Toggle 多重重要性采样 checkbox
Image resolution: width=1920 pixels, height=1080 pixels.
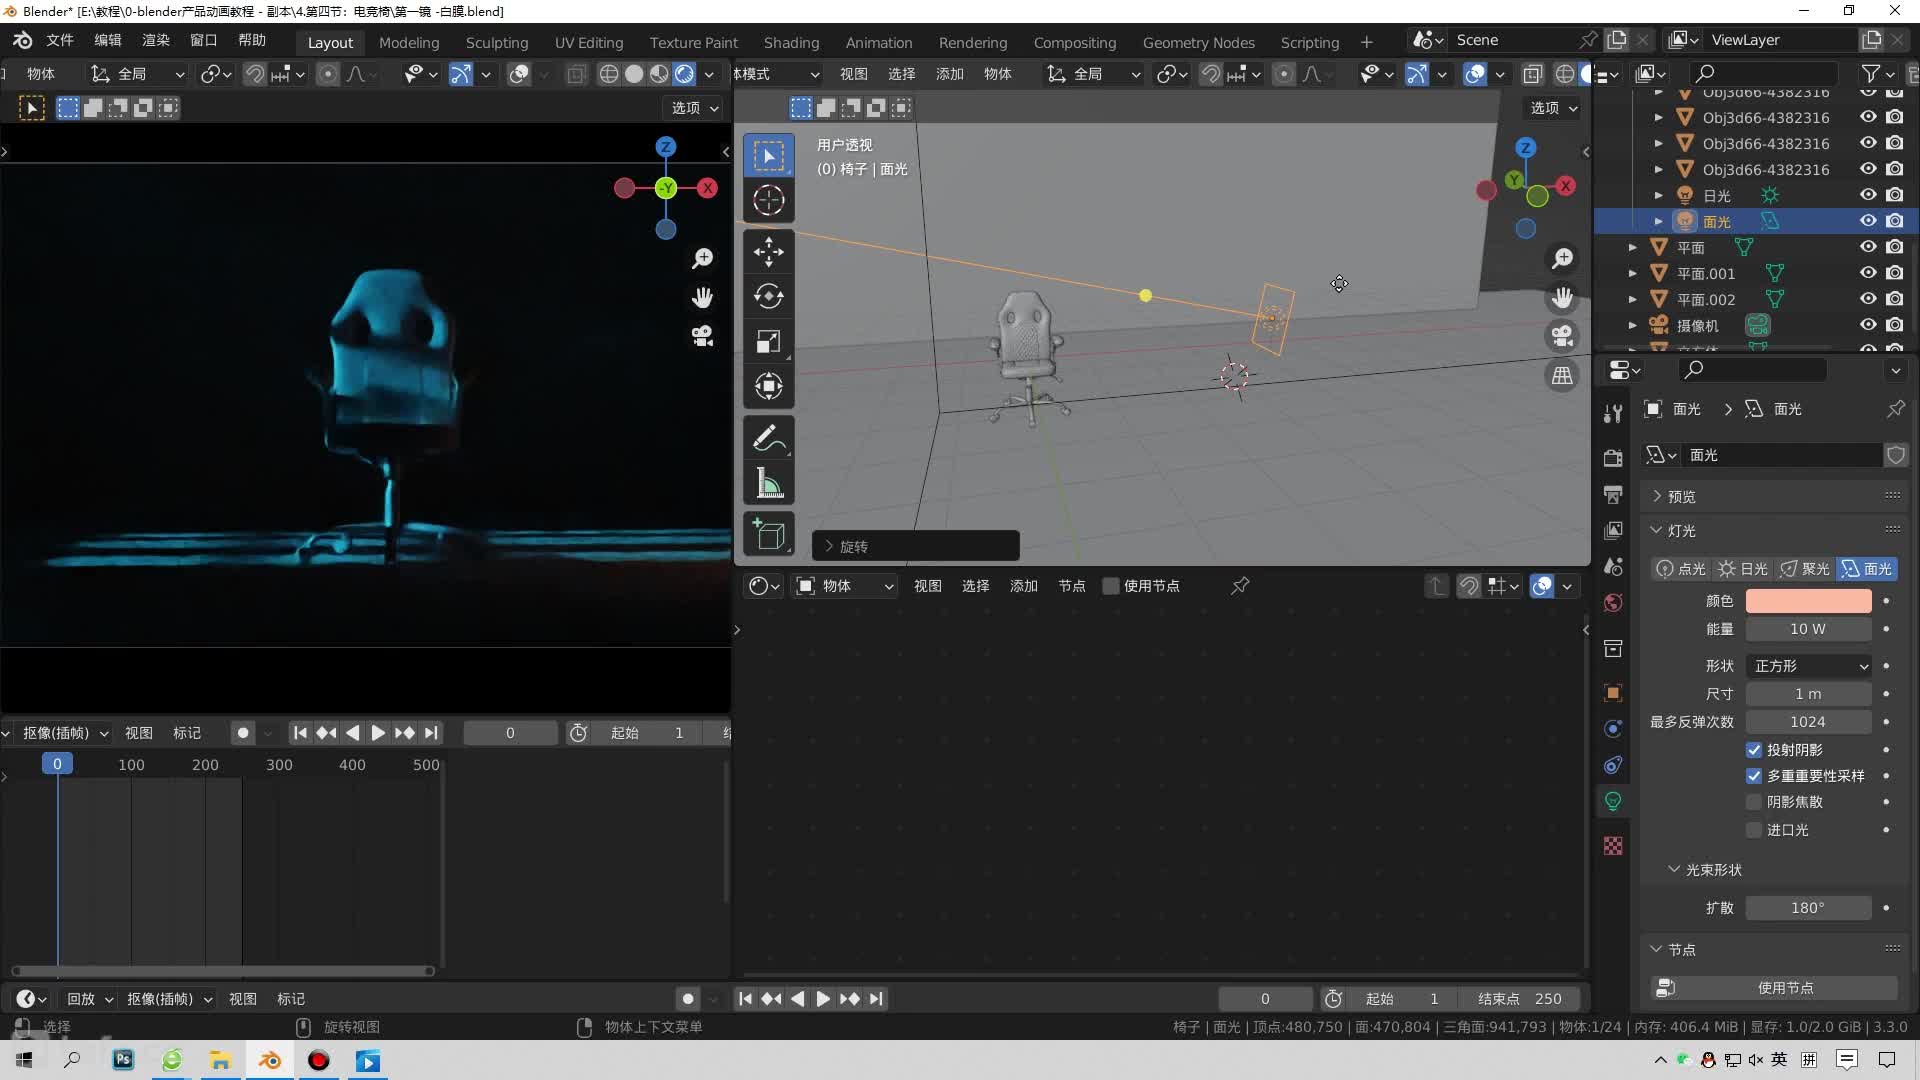pos(1754,776)
